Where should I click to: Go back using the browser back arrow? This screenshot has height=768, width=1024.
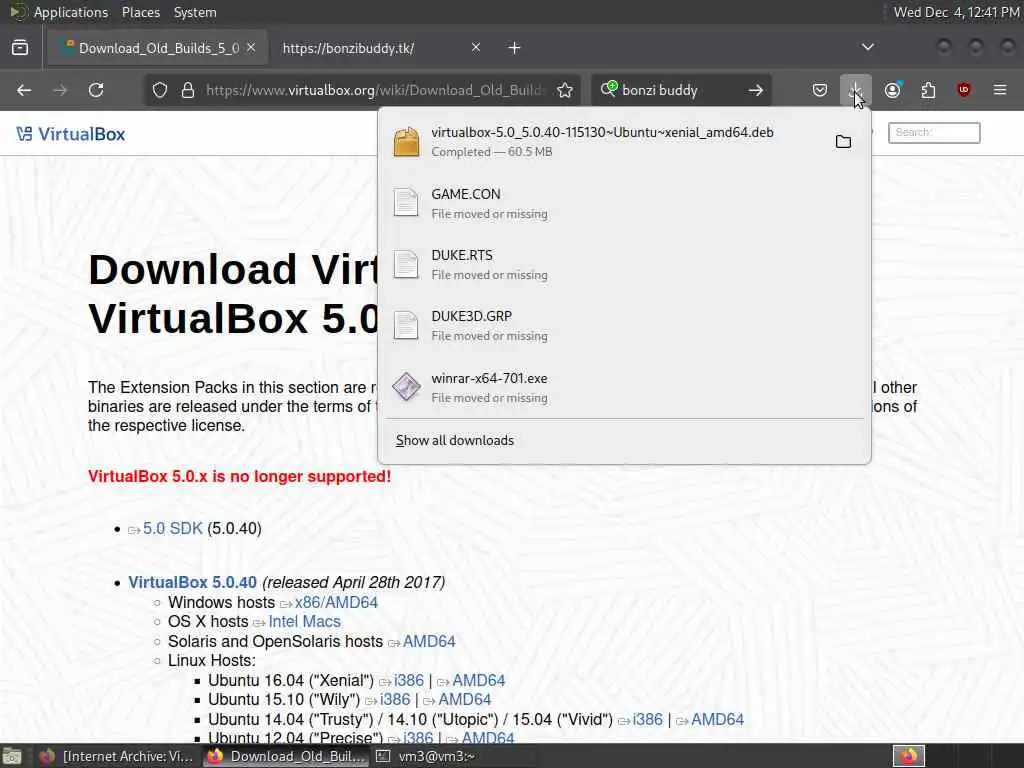point(24,90)
